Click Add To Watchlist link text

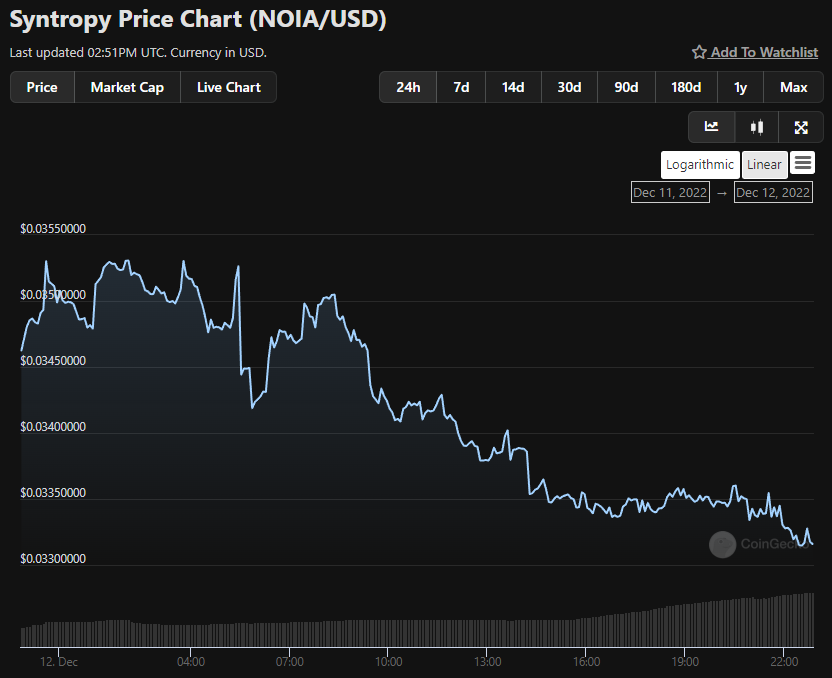(x=764, y=52)
